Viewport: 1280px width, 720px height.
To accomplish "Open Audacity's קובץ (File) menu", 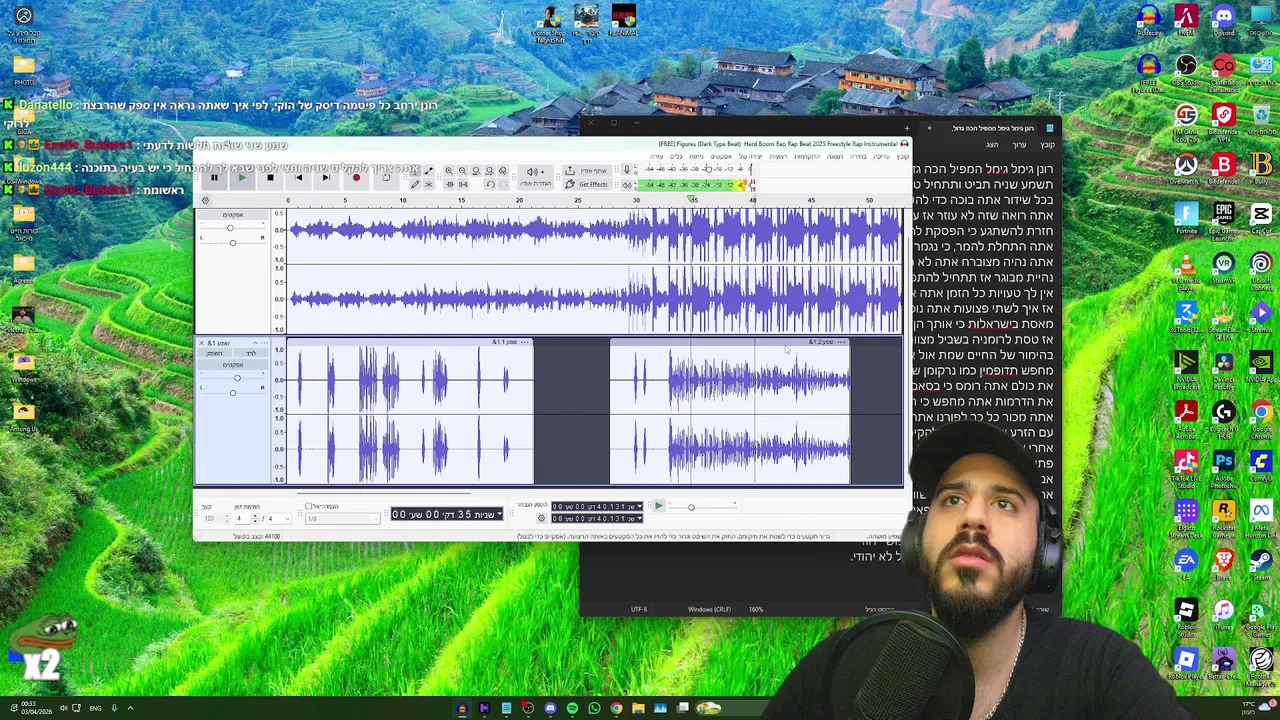I will (903, 156).
